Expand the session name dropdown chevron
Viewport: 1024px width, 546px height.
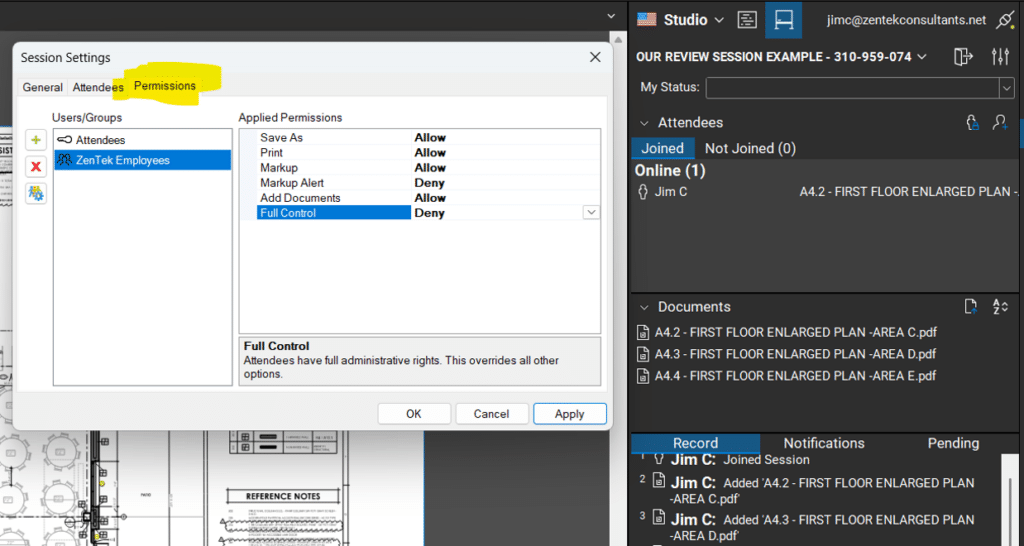[922, 57]
